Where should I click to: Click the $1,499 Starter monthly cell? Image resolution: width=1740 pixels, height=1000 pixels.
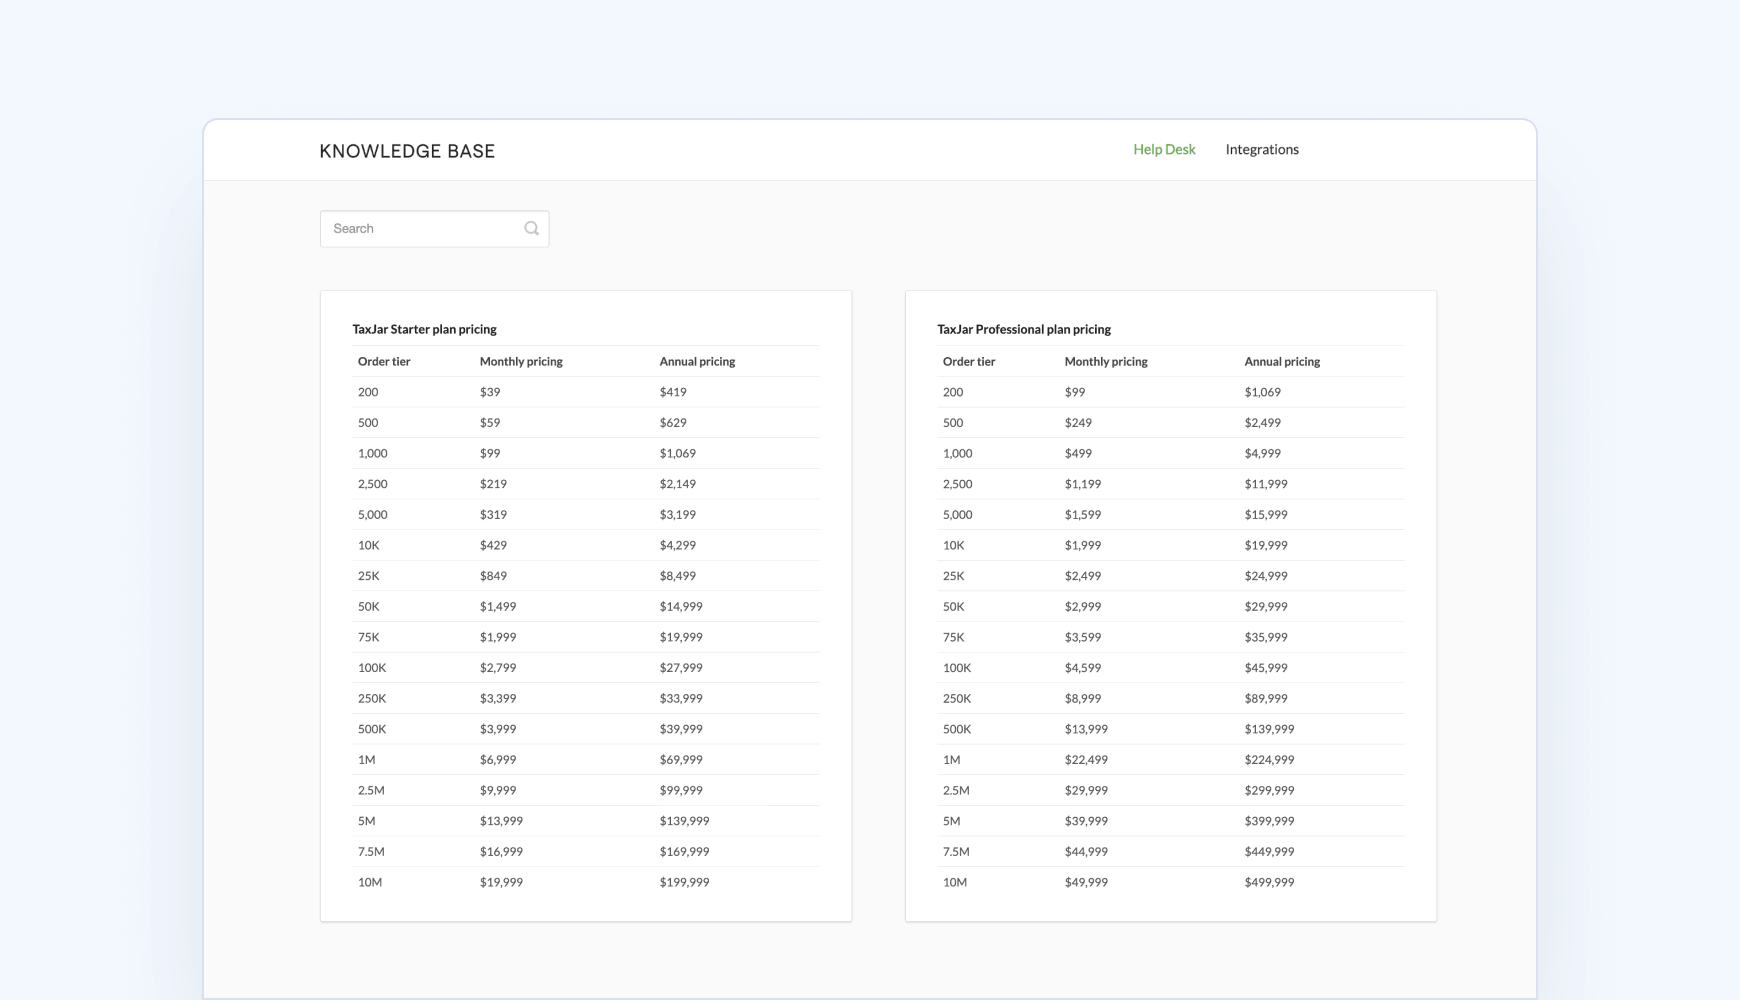(x=498, y=607)
